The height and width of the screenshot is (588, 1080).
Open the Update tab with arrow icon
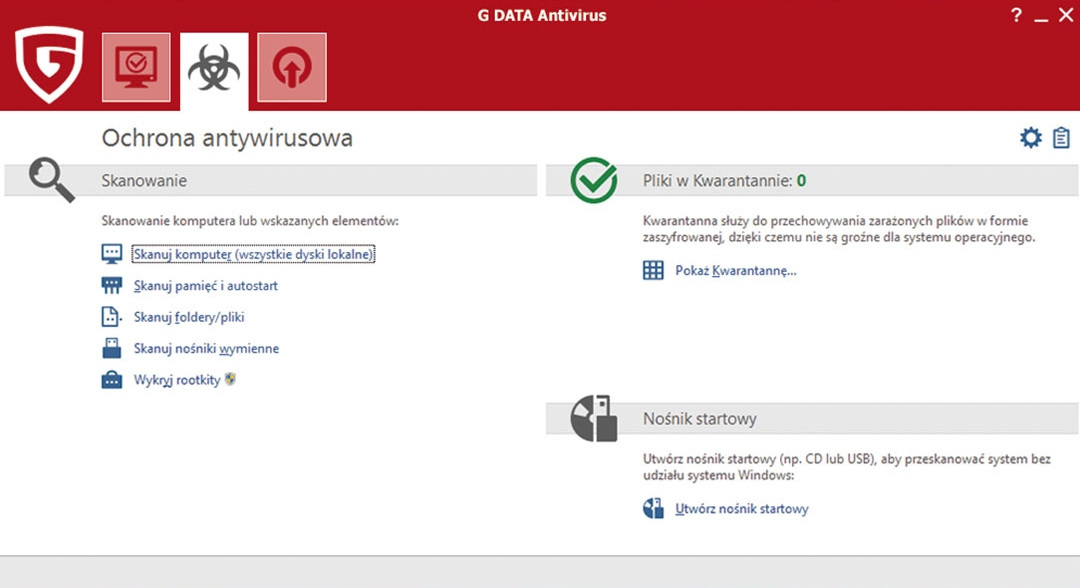(291, 67)
